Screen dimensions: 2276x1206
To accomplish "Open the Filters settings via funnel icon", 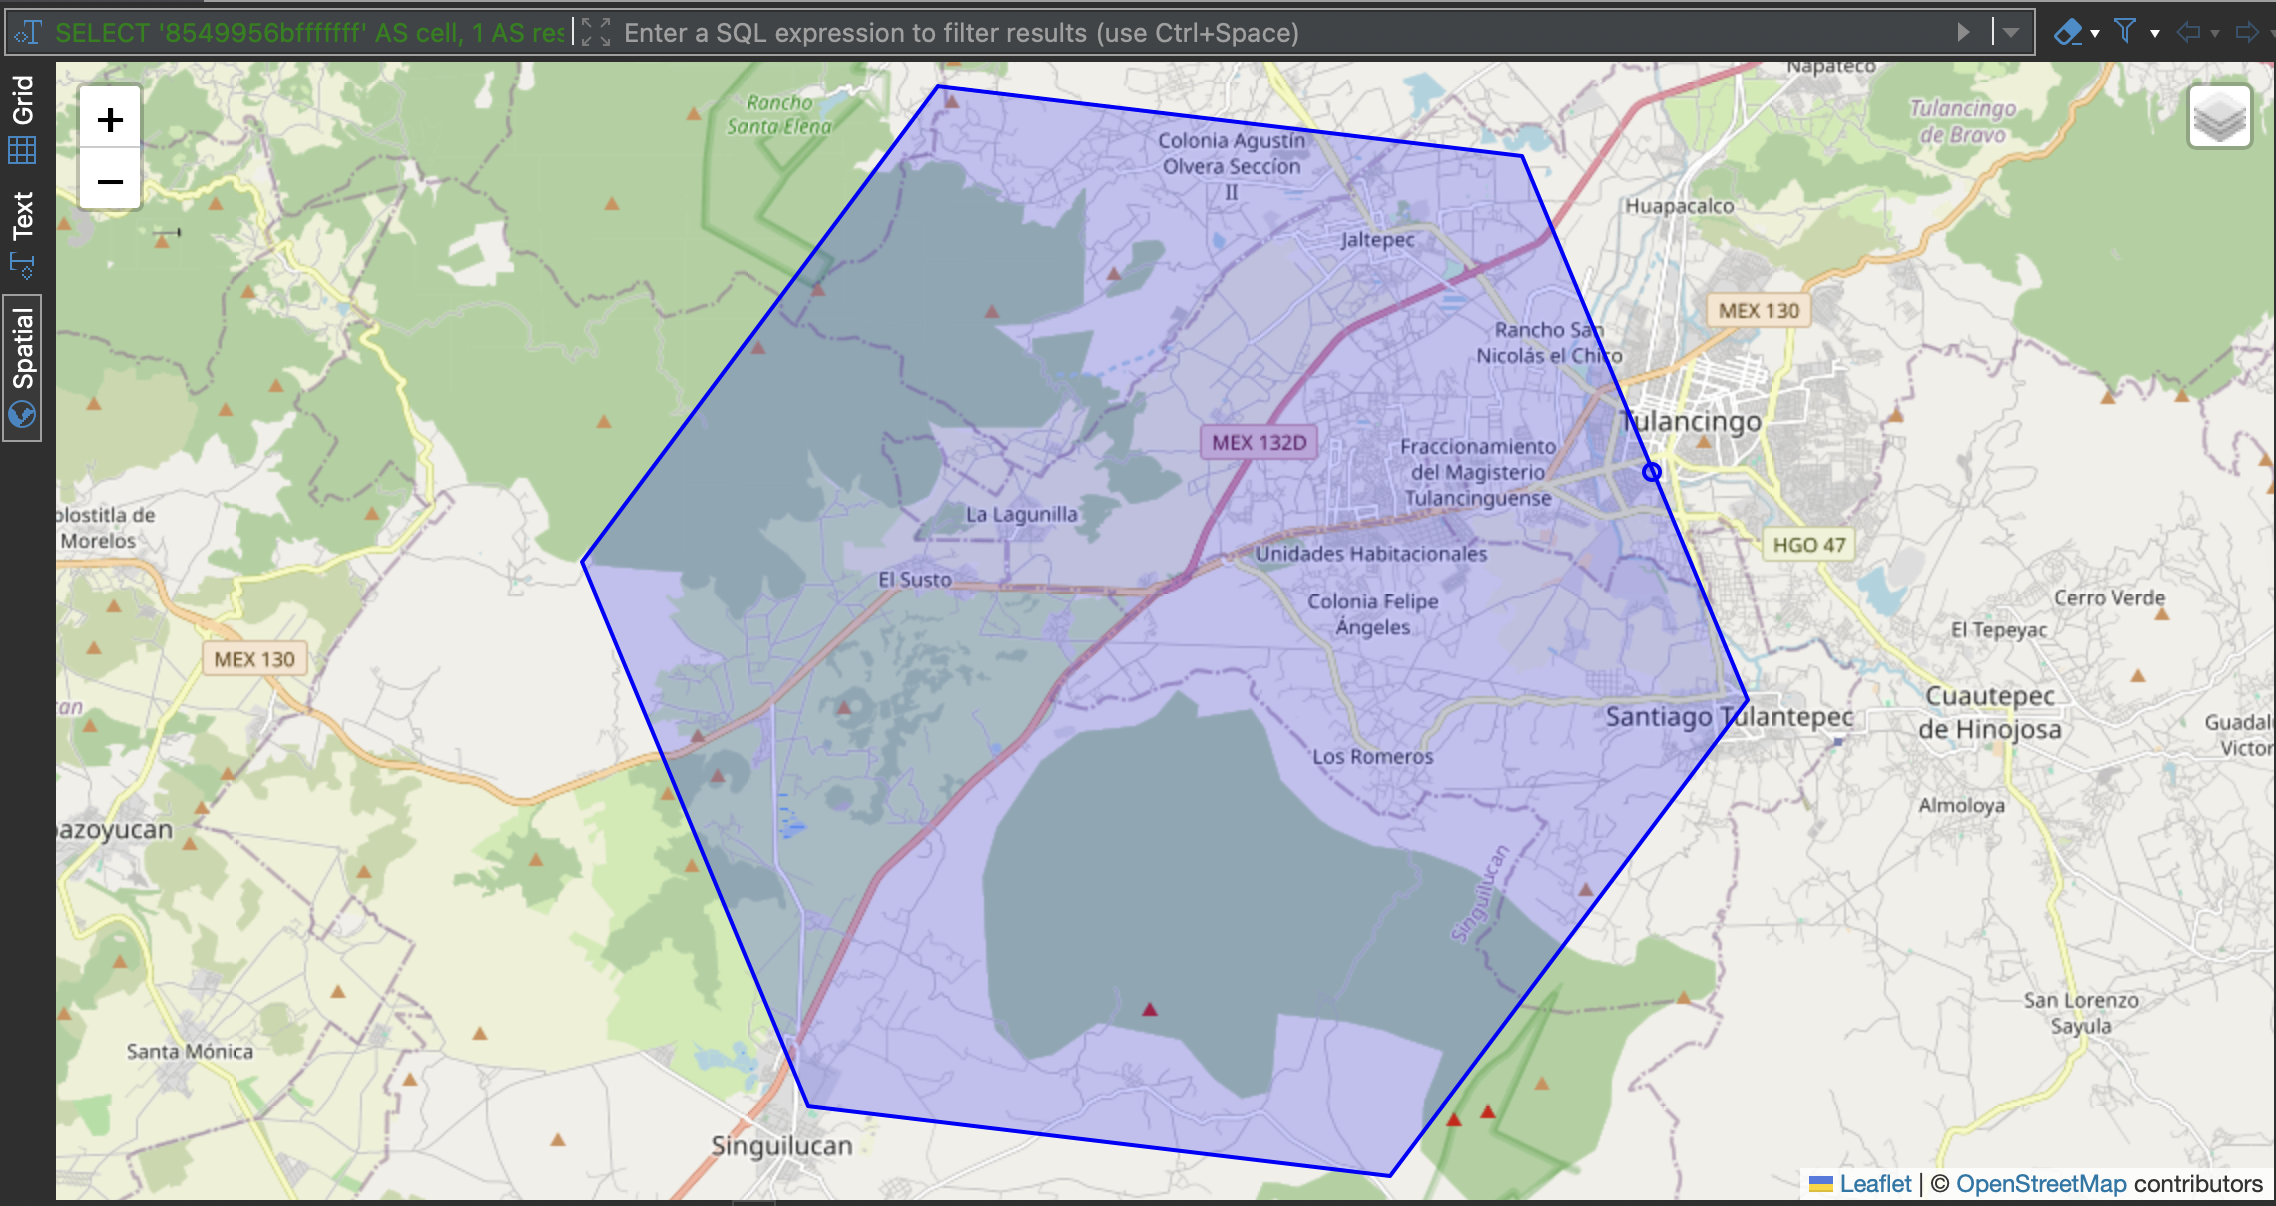I will 2124,31.
